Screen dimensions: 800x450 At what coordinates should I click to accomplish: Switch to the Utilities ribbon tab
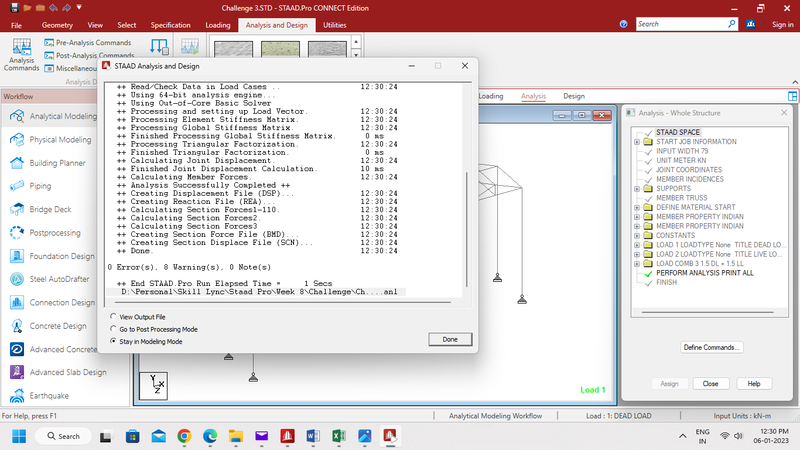(x=335, y=23)
